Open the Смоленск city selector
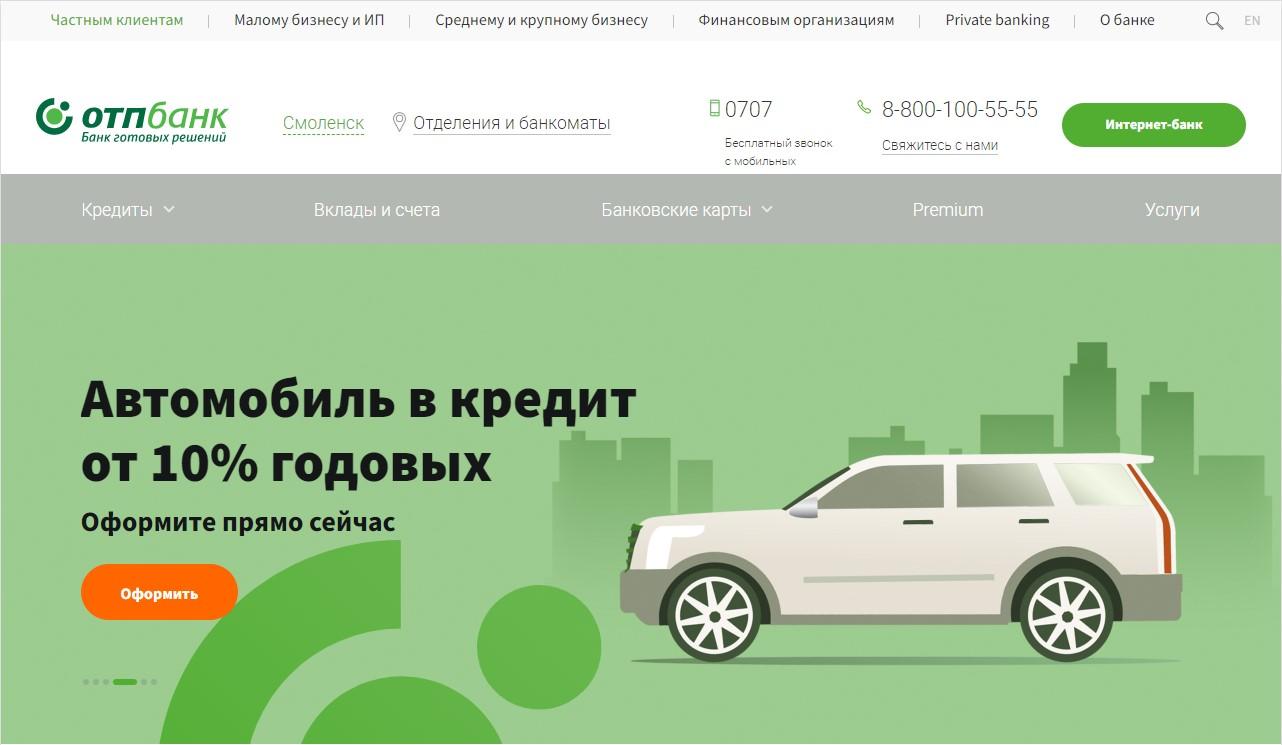 [x=323, y=123]
